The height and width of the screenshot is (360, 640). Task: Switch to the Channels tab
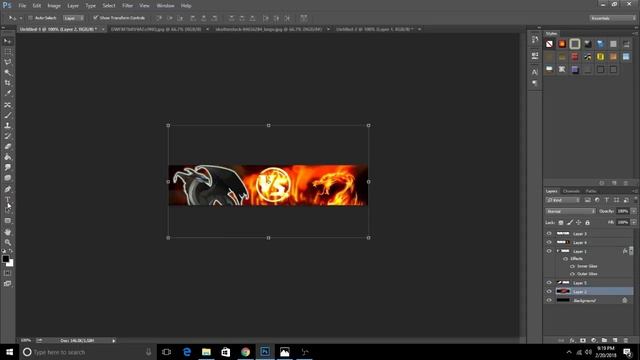click(571, 191)
